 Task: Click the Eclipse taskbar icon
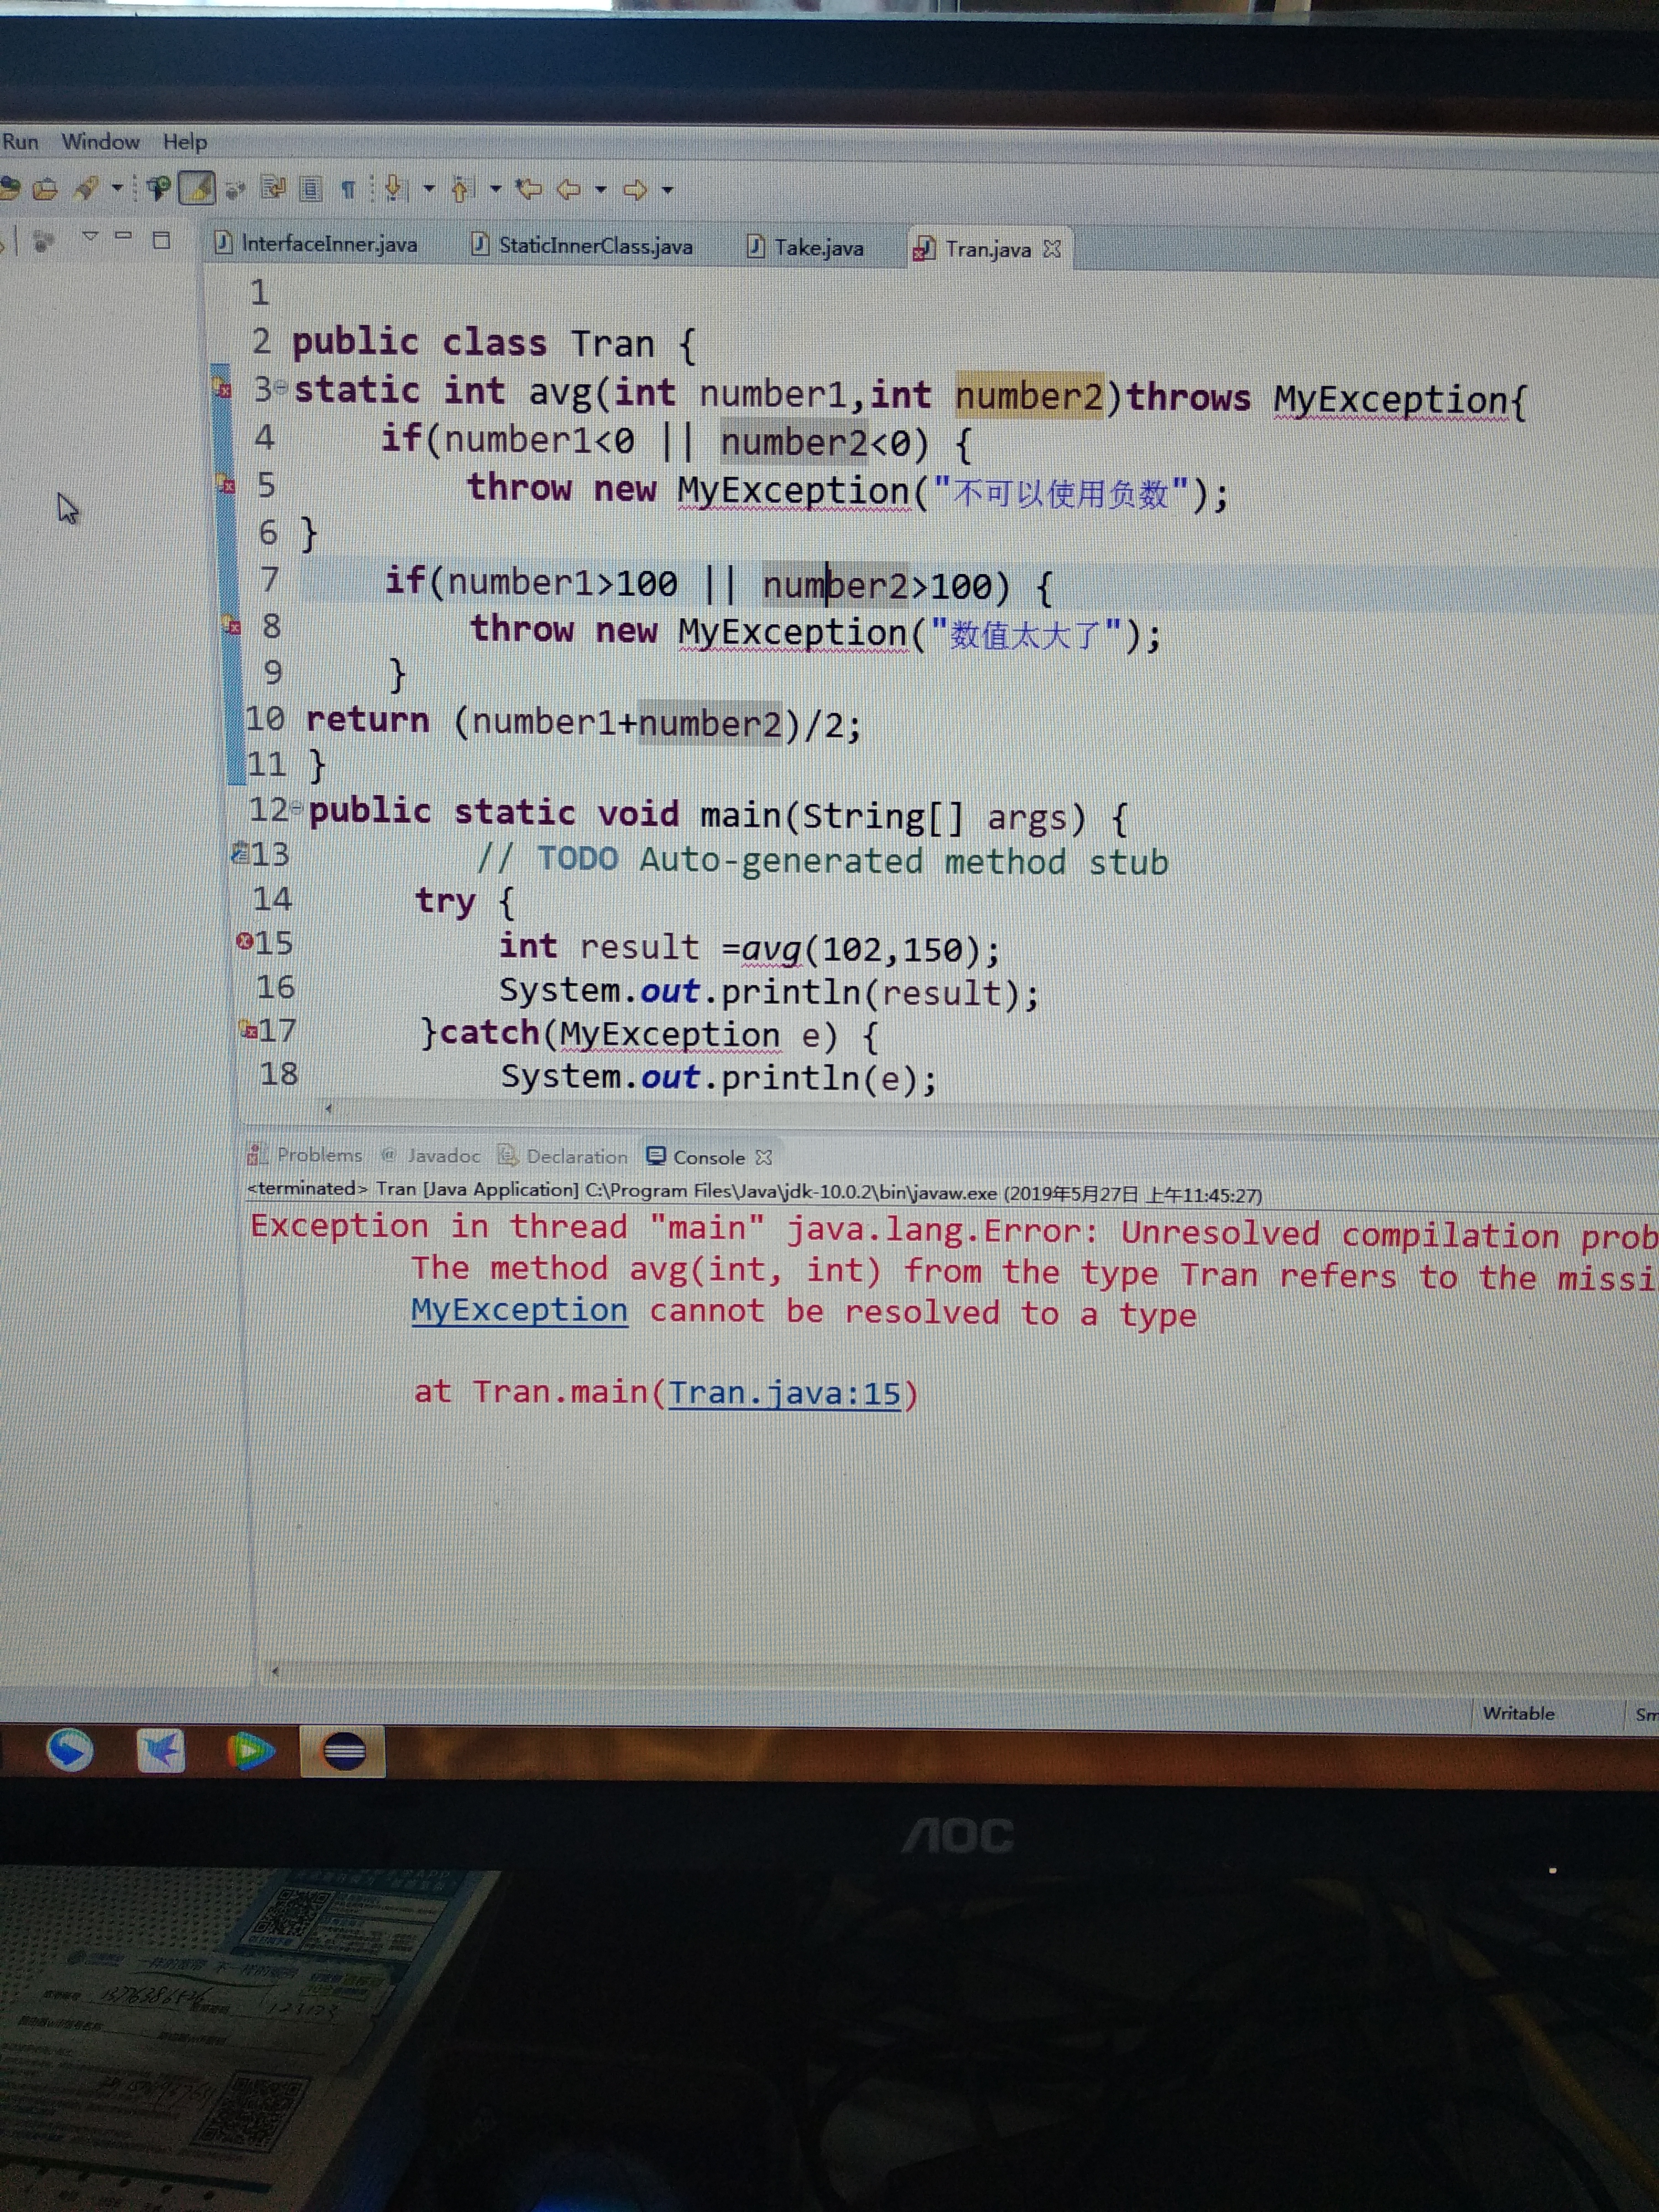344,1752
